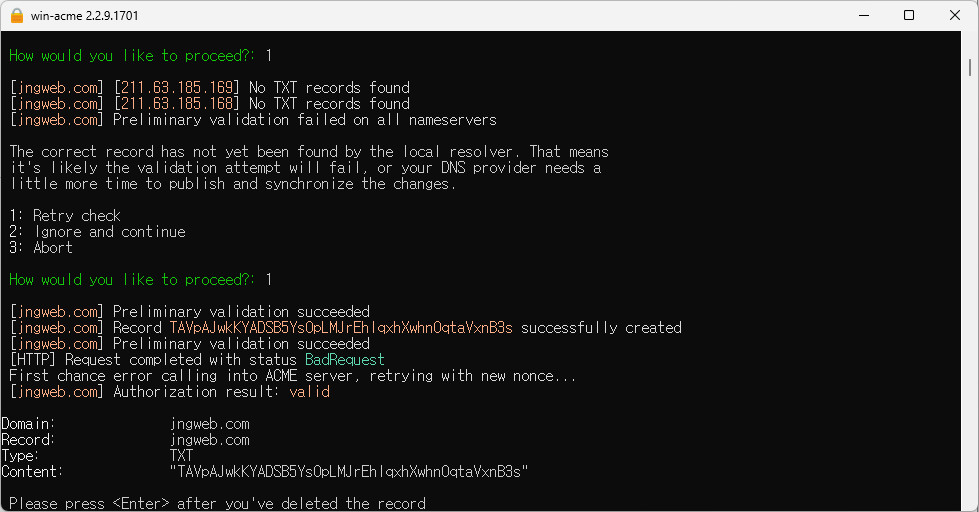Image resolution: width=979 pixels, height=512 pixels.
Task: Click the '1: Retry check' option line
Action: (65, 215)
